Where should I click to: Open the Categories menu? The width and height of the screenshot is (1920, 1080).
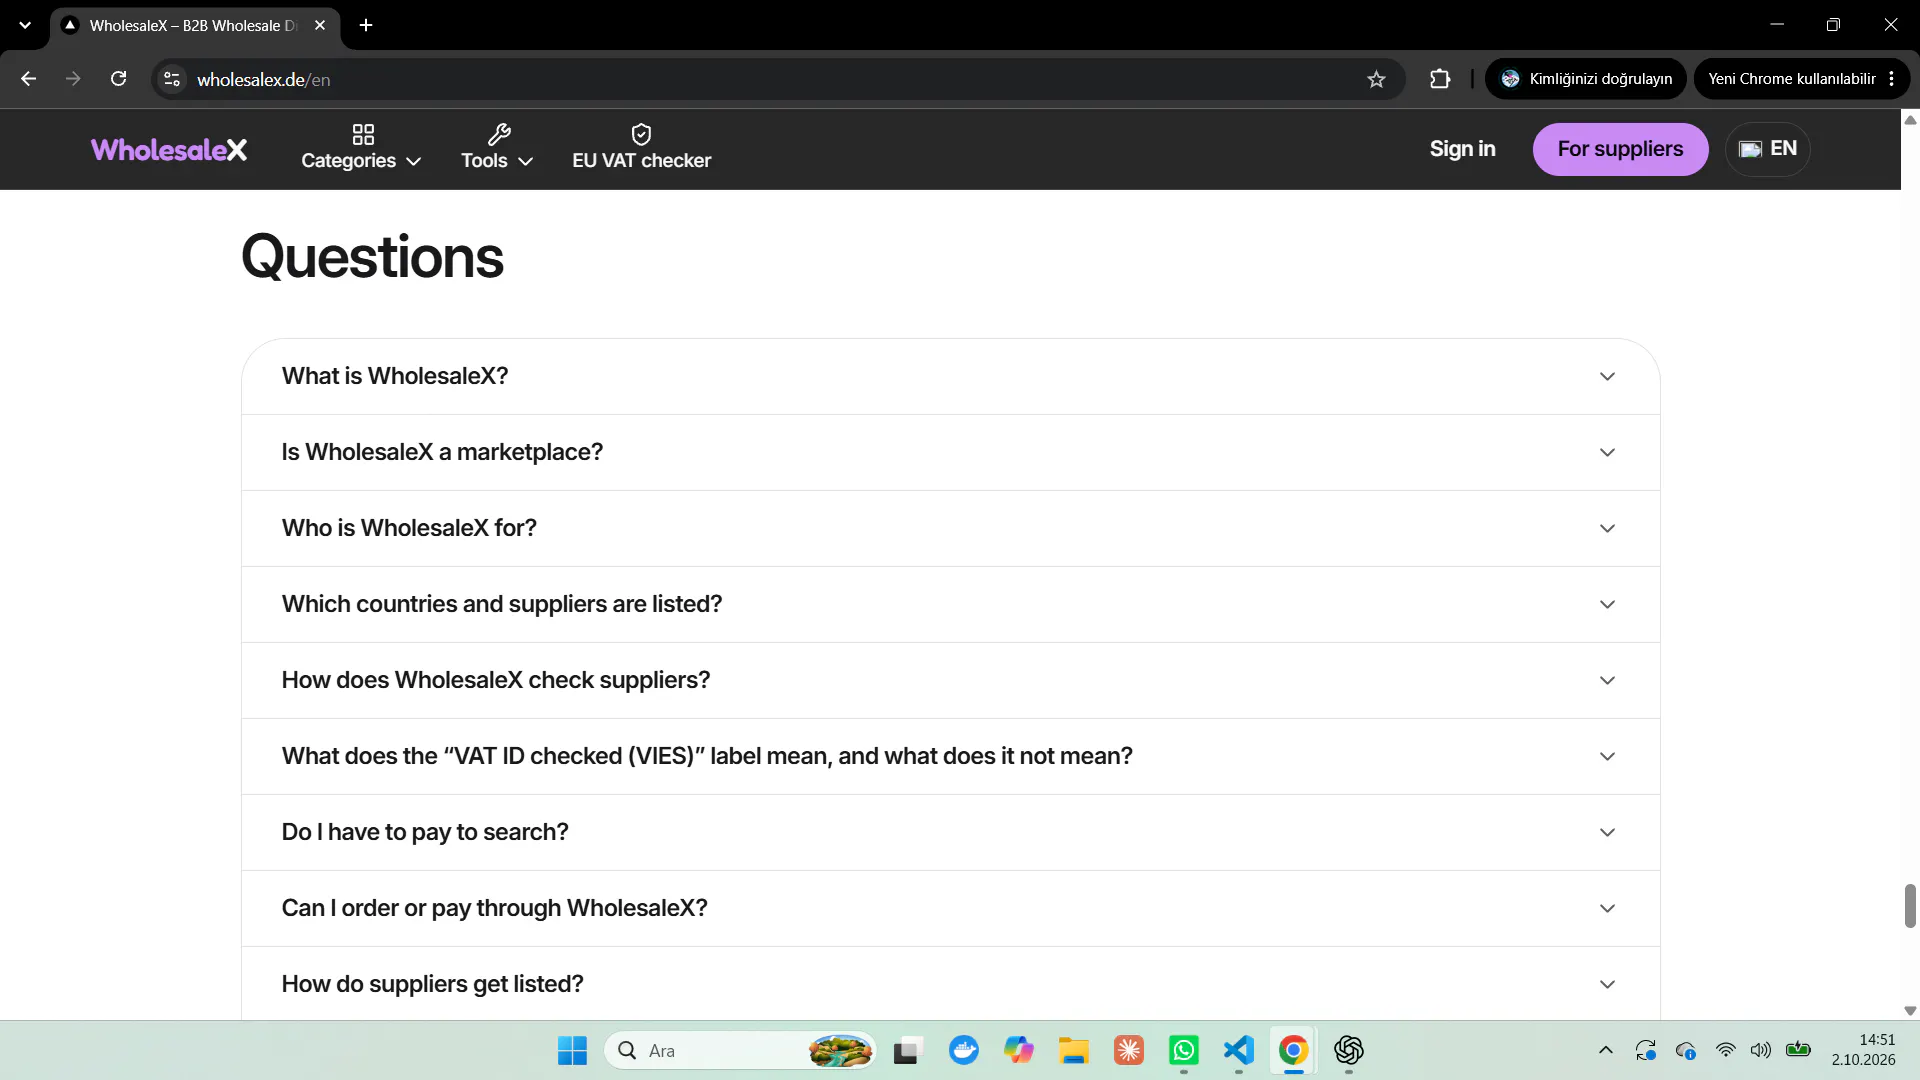(x=361, y=148)
